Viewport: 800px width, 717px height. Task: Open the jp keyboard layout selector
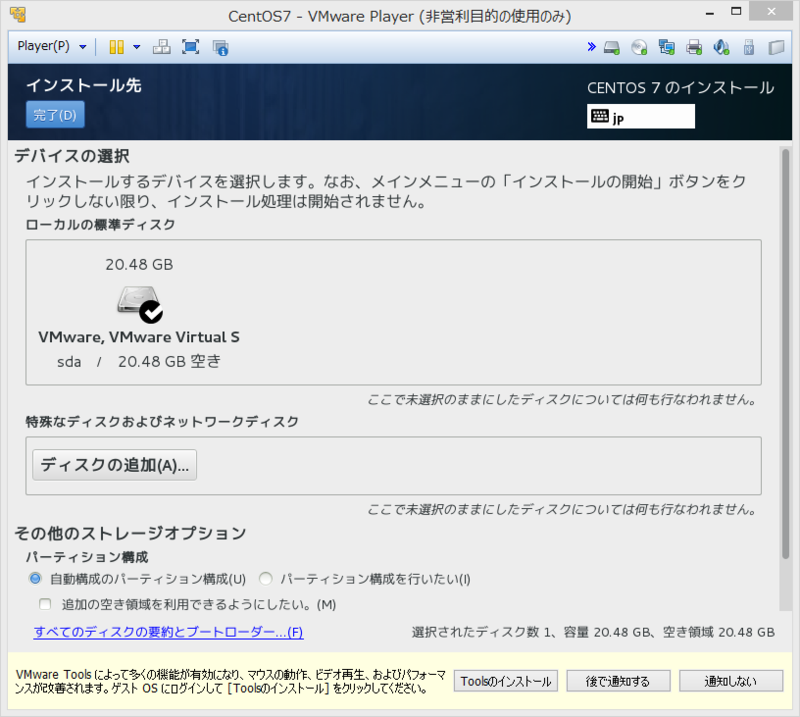point(640,116)
